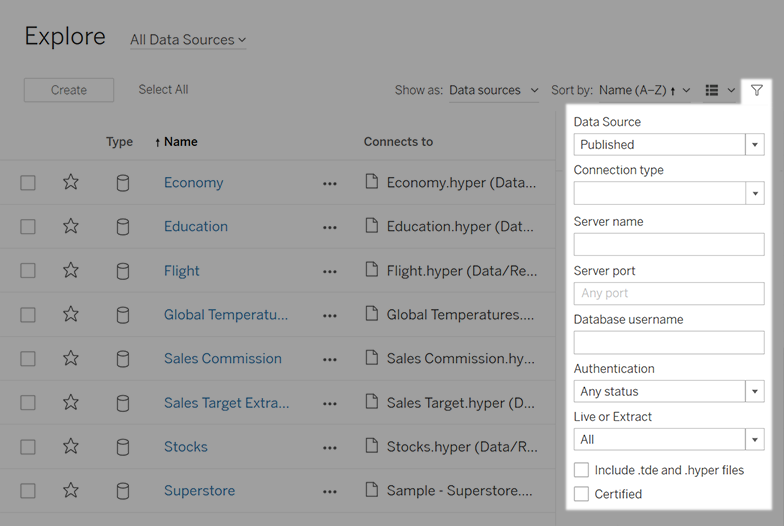
Task: Open the Data Source Published dropdown
Action: pyautogui.click(x=669, y=145)
